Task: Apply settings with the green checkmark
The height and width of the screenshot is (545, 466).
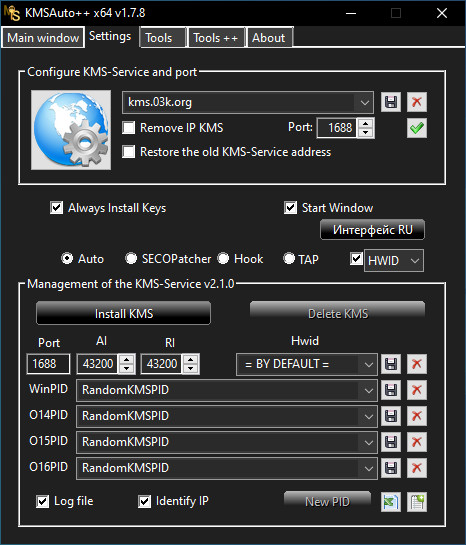Action: click(417, 128)
